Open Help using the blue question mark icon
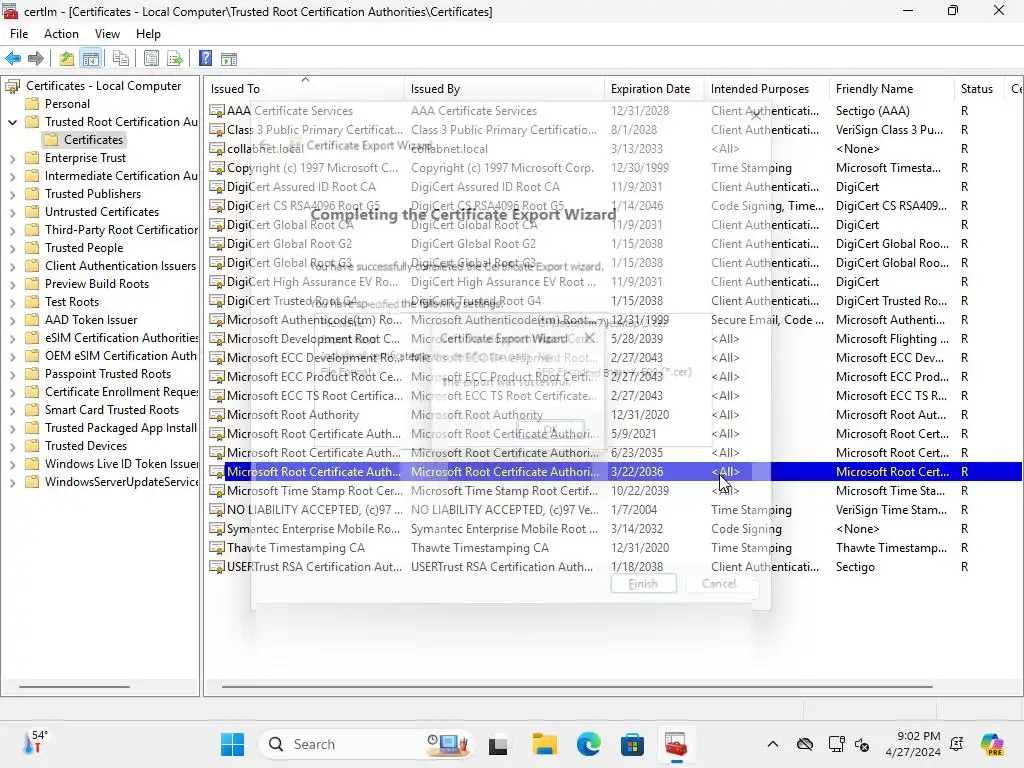The width and height of the screenshot is (1024, 768). [x=205, y=59]
